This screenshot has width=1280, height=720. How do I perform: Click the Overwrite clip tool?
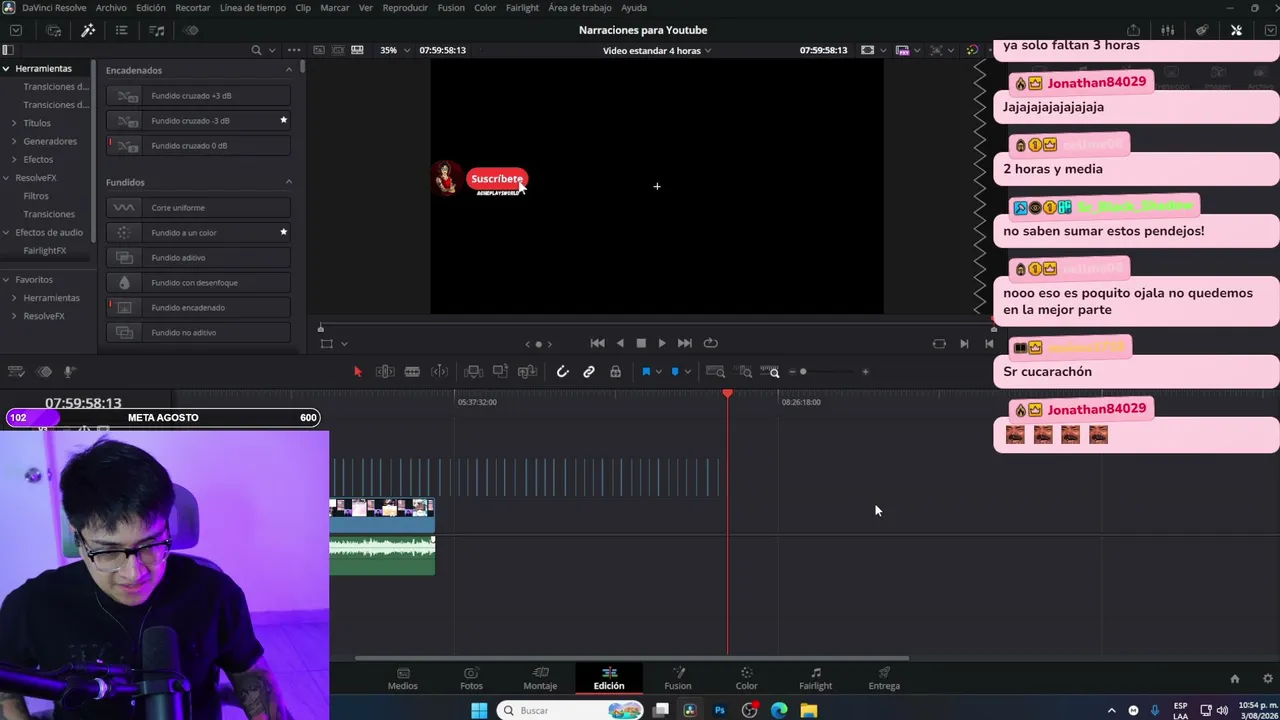(500, 372)
